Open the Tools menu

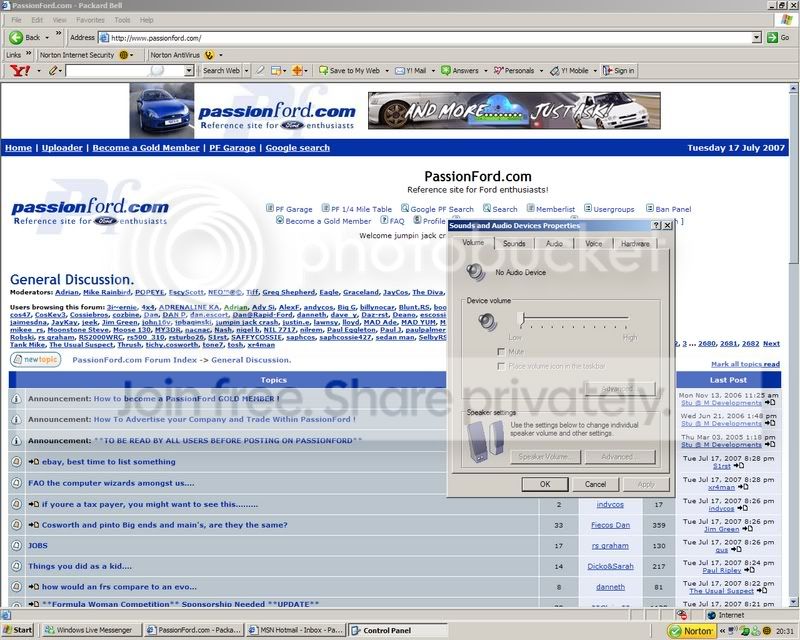point(122,20)
